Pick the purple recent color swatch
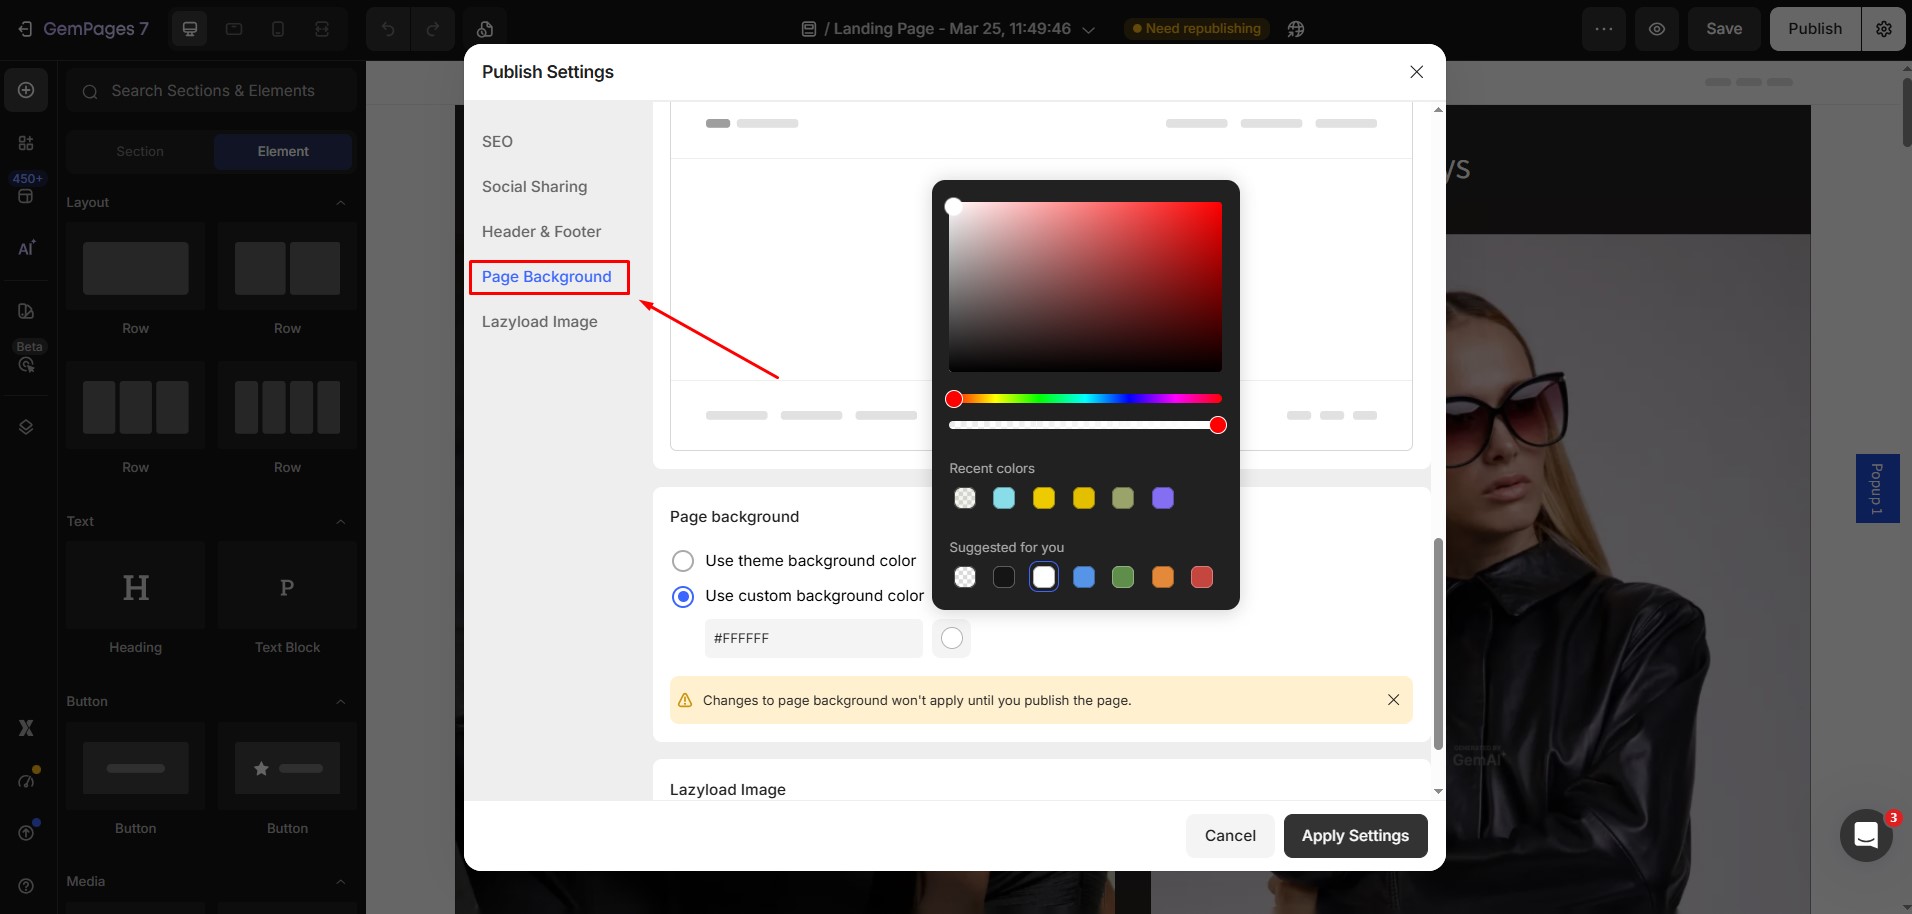The width and height of the screenshot is (1912, 914). [1163, 498]
